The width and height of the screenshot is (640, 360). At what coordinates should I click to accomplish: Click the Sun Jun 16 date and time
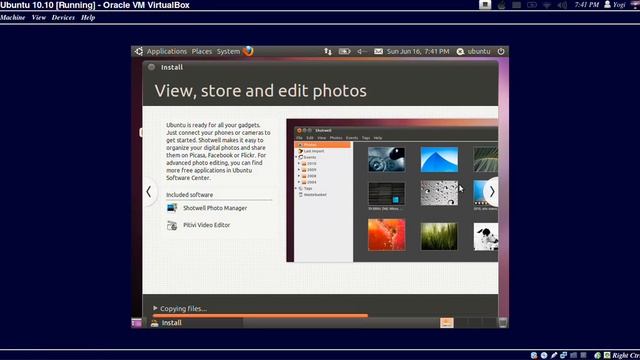tap(418, 51)
